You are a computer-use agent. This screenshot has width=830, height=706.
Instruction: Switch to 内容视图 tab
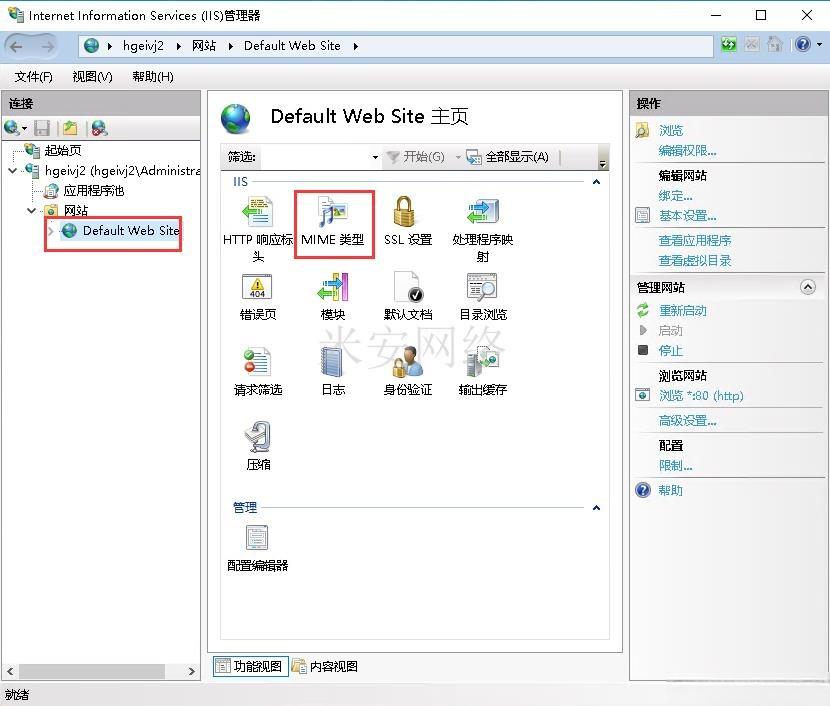325,666
